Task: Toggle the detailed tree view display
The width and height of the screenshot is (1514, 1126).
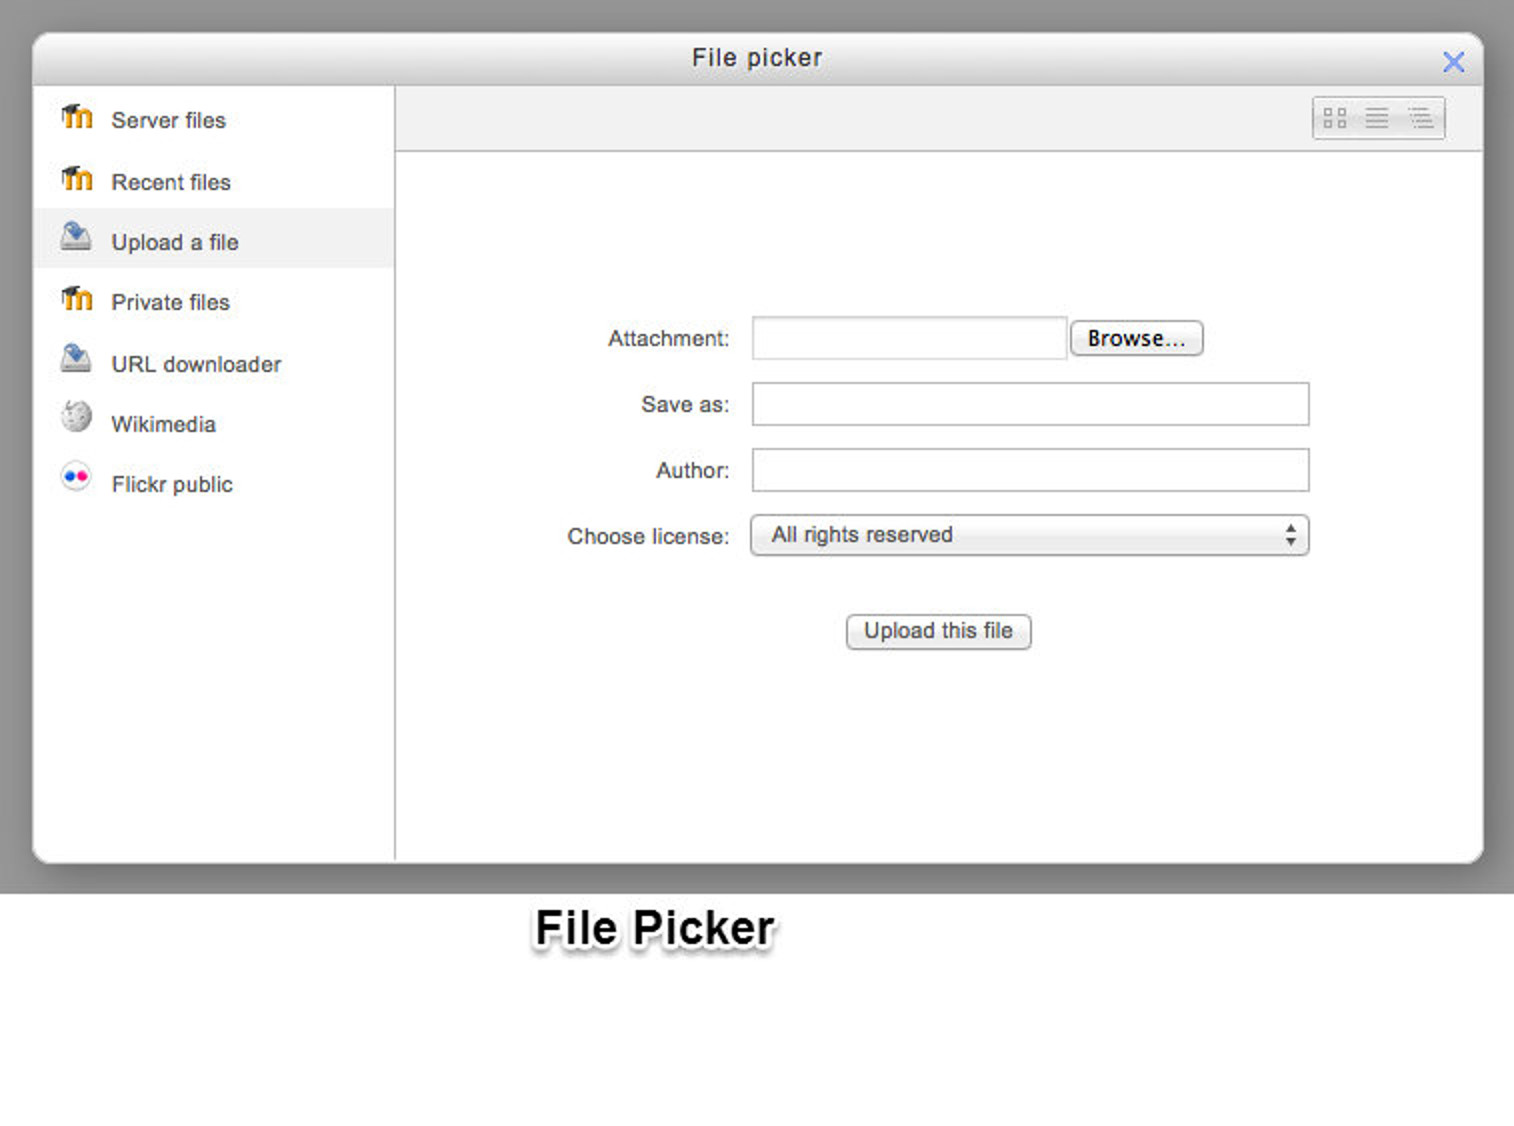Action: click(1421, 117)
